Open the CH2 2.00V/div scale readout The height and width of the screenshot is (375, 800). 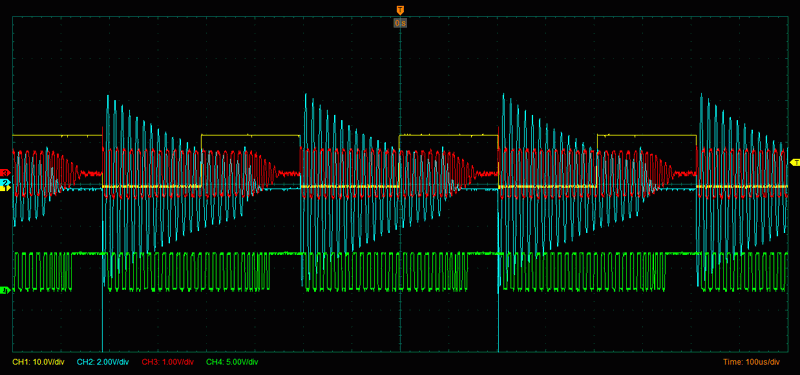click(103, 362)
